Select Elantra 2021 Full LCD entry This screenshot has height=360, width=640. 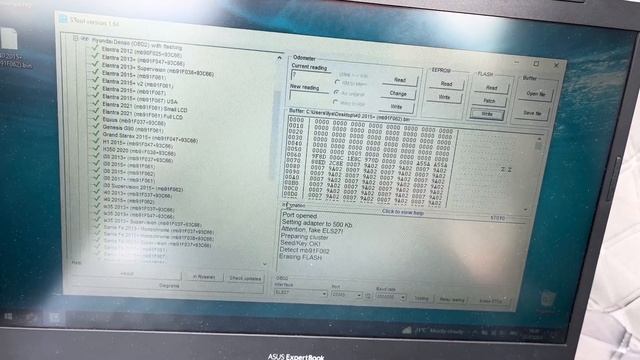tap(142, 114)
